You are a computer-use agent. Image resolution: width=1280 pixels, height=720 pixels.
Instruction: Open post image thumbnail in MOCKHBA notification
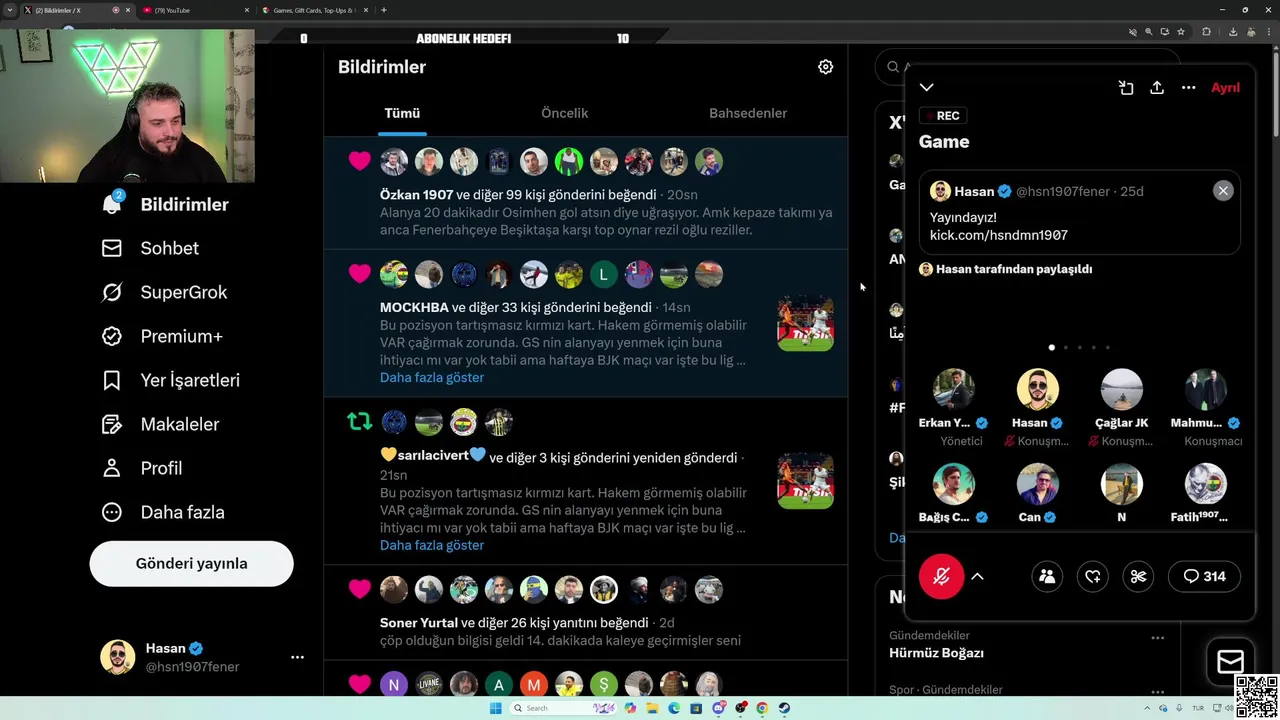point(805,322)
